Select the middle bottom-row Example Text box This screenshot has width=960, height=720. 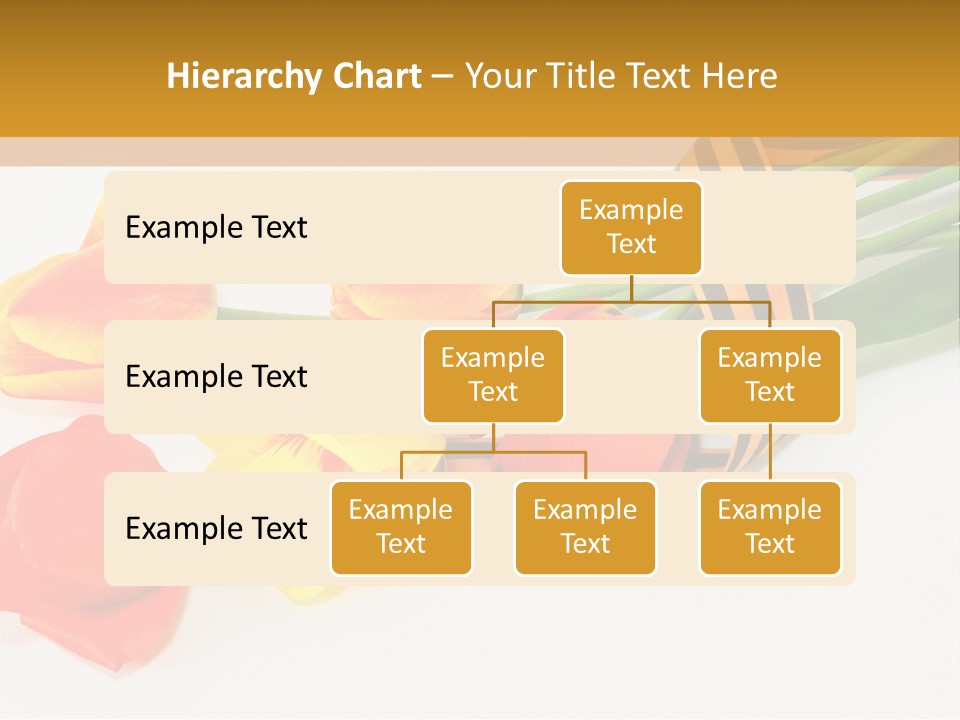[585, 527]
